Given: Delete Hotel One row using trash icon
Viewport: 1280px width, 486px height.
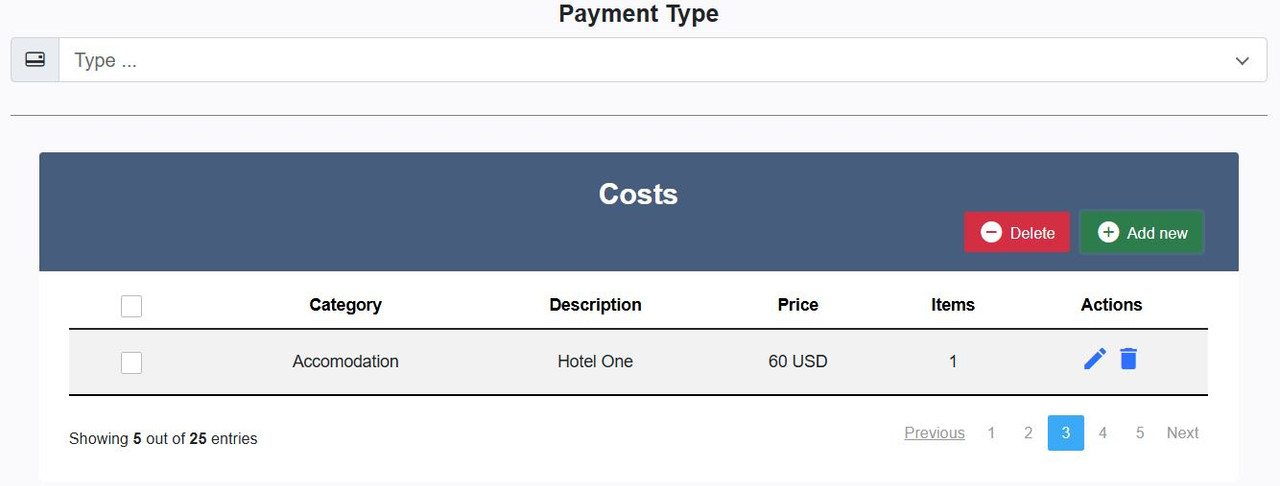Looking at the screenshot, I should click(x=1128, y=359).
